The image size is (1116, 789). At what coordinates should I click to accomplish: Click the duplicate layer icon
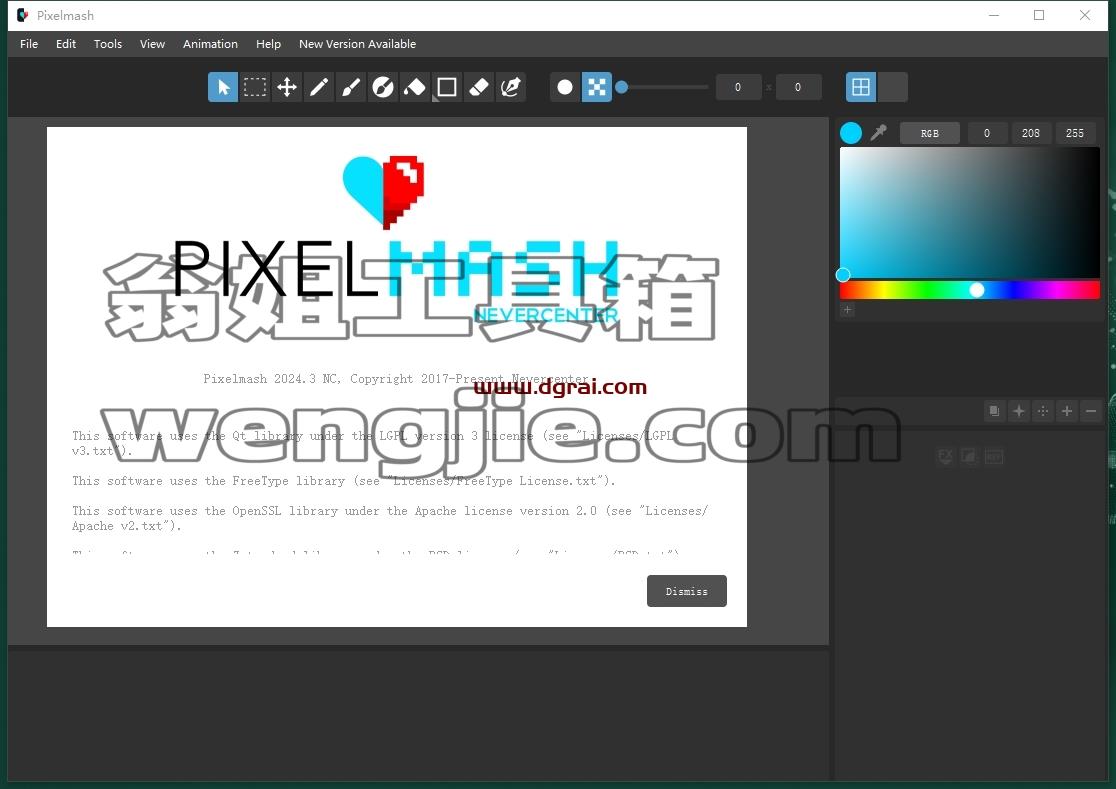994,411
